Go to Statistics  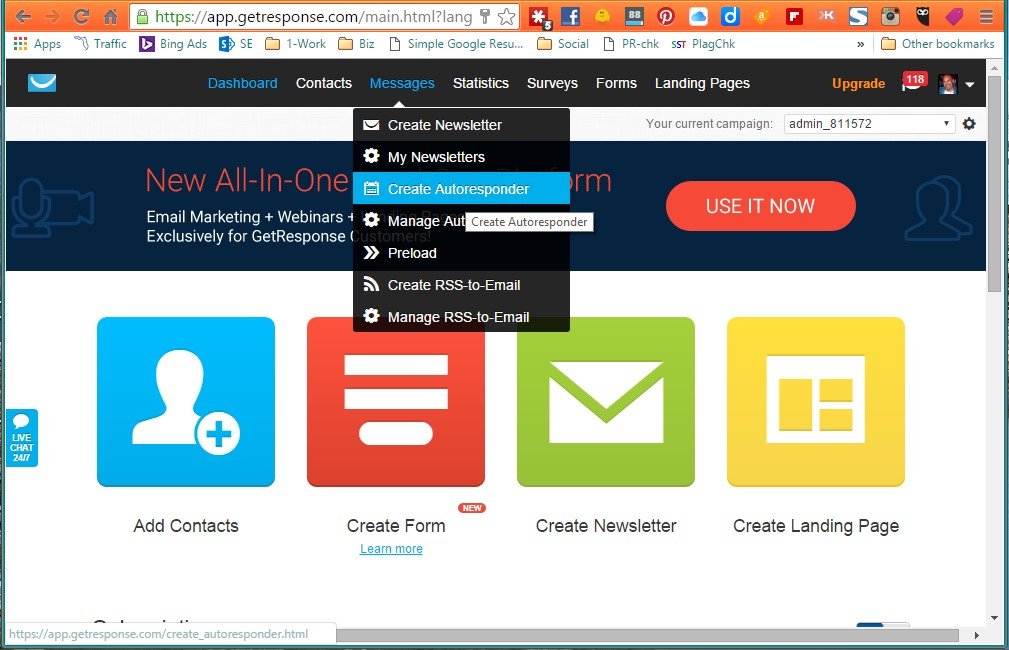coord(481,83)
